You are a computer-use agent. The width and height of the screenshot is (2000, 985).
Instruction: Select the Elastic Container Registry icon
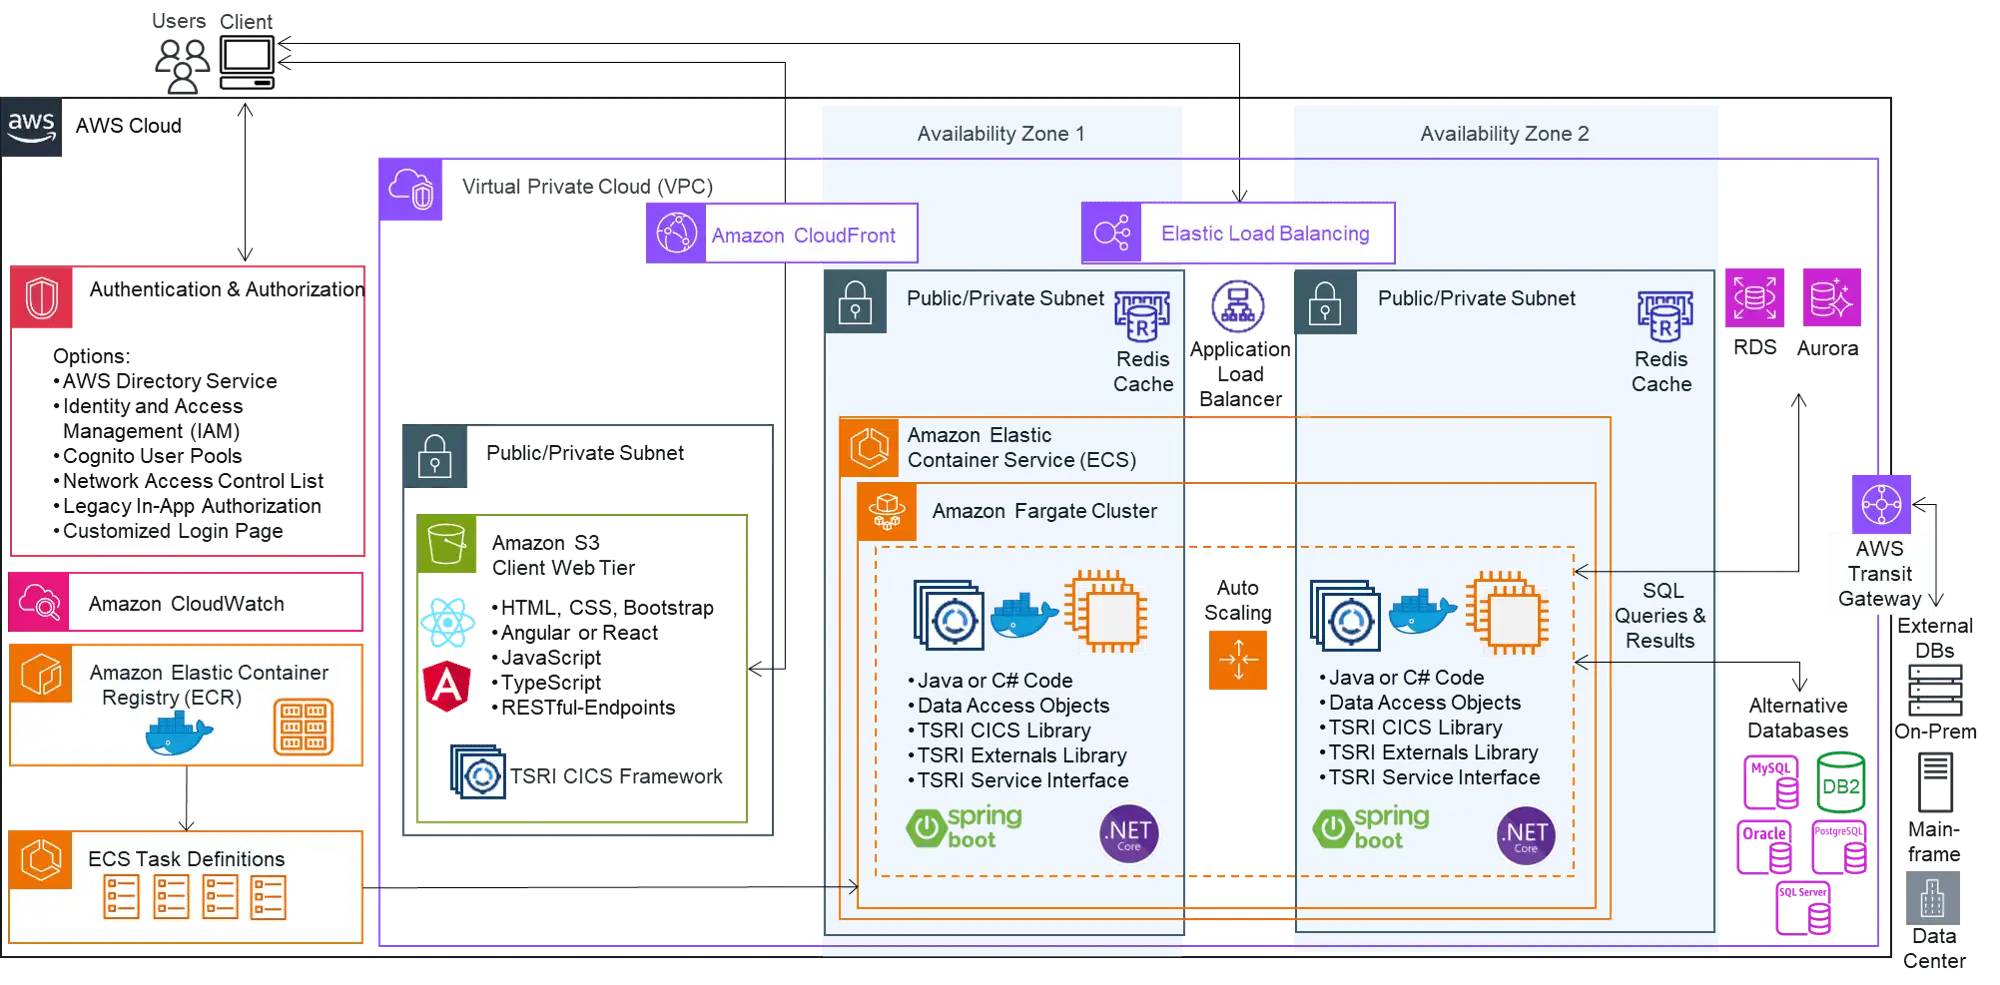42,674
